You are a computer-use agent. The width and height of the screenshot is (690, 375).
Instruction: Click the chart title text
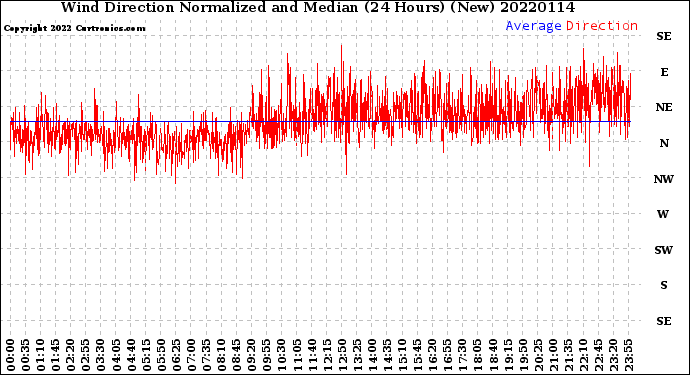318,8
